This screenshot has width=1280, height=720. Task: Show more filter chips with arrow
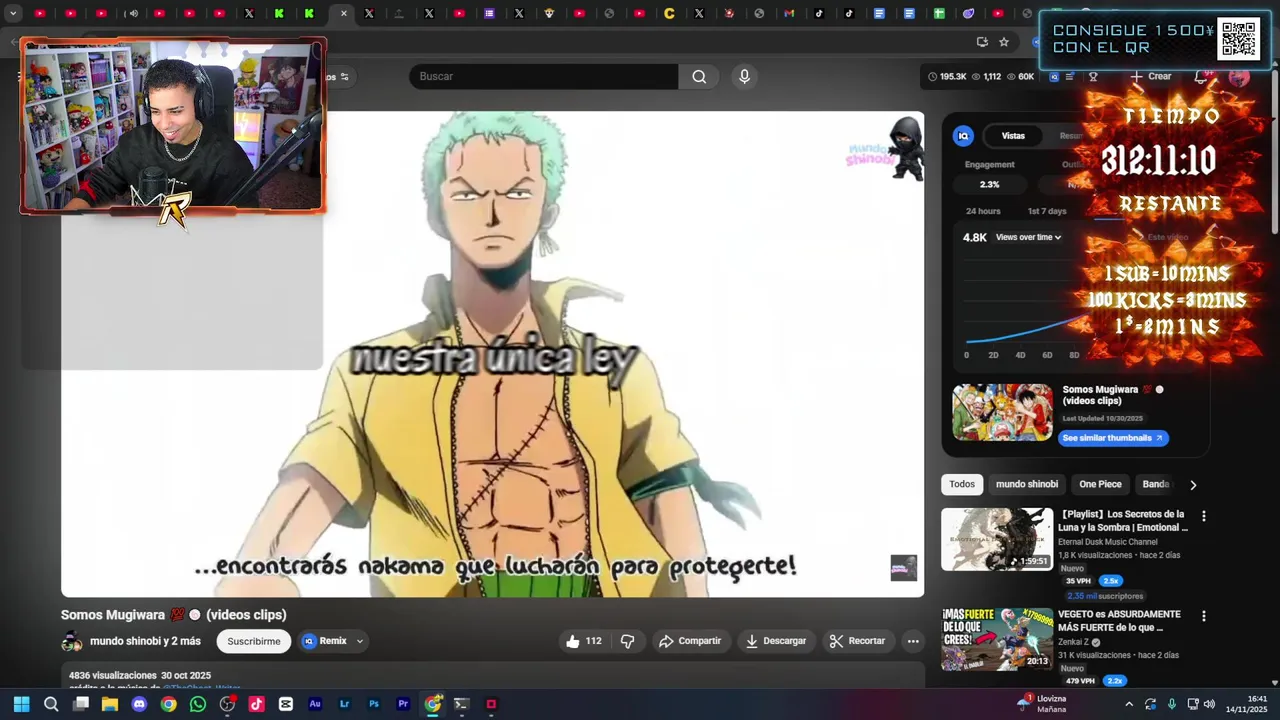pyautogui.click(x=1192, y=485)
